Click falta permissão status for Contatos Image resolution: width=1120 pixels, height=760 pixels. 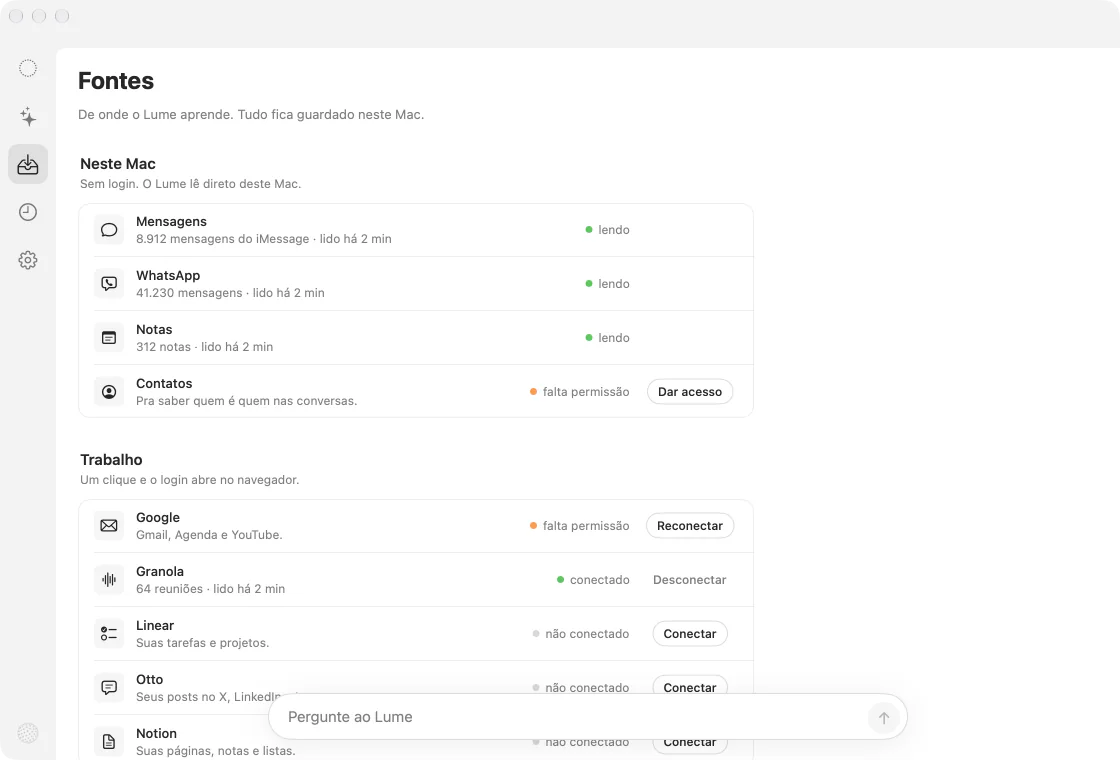click(x=580, y=391)
